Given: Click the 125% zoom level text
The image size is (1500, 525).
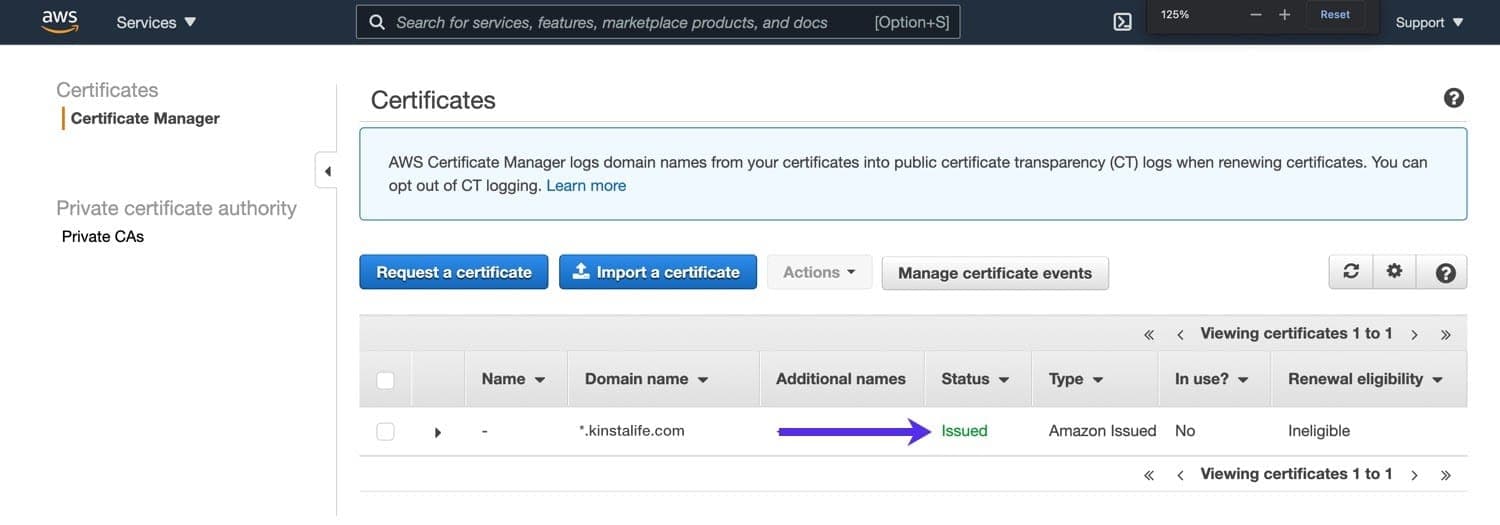Looking at the screenshot, I should (1176, 15).
